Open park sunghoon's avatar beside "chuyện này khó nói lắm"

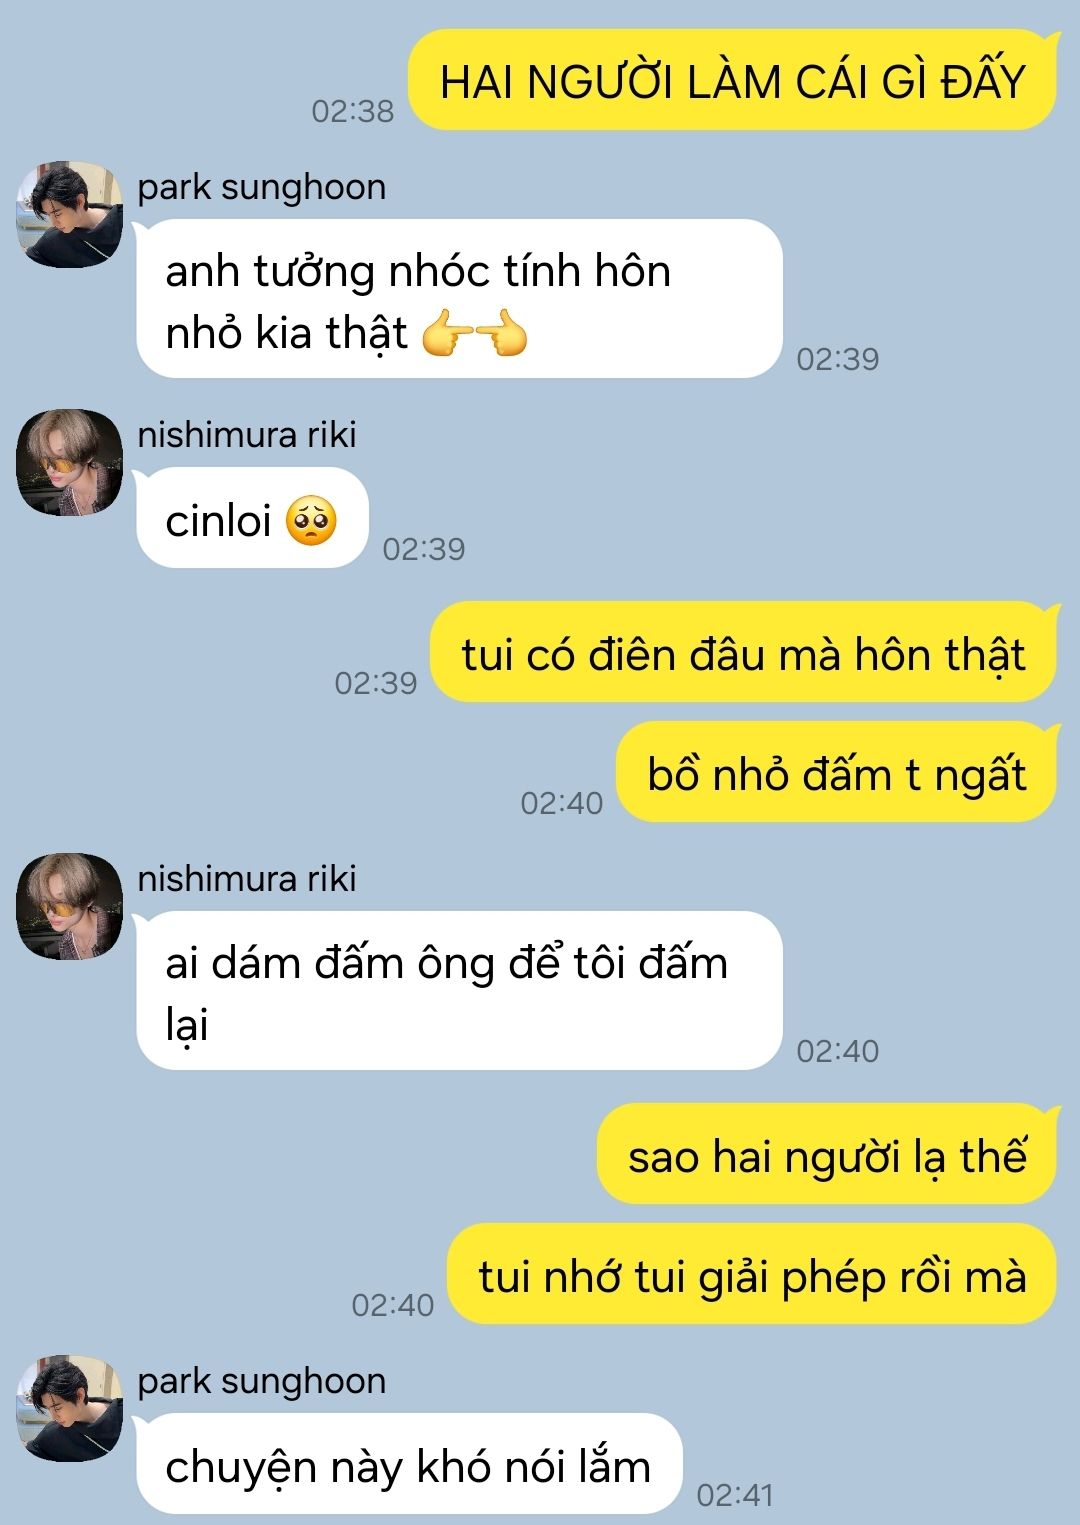(x=70, y=1408)
